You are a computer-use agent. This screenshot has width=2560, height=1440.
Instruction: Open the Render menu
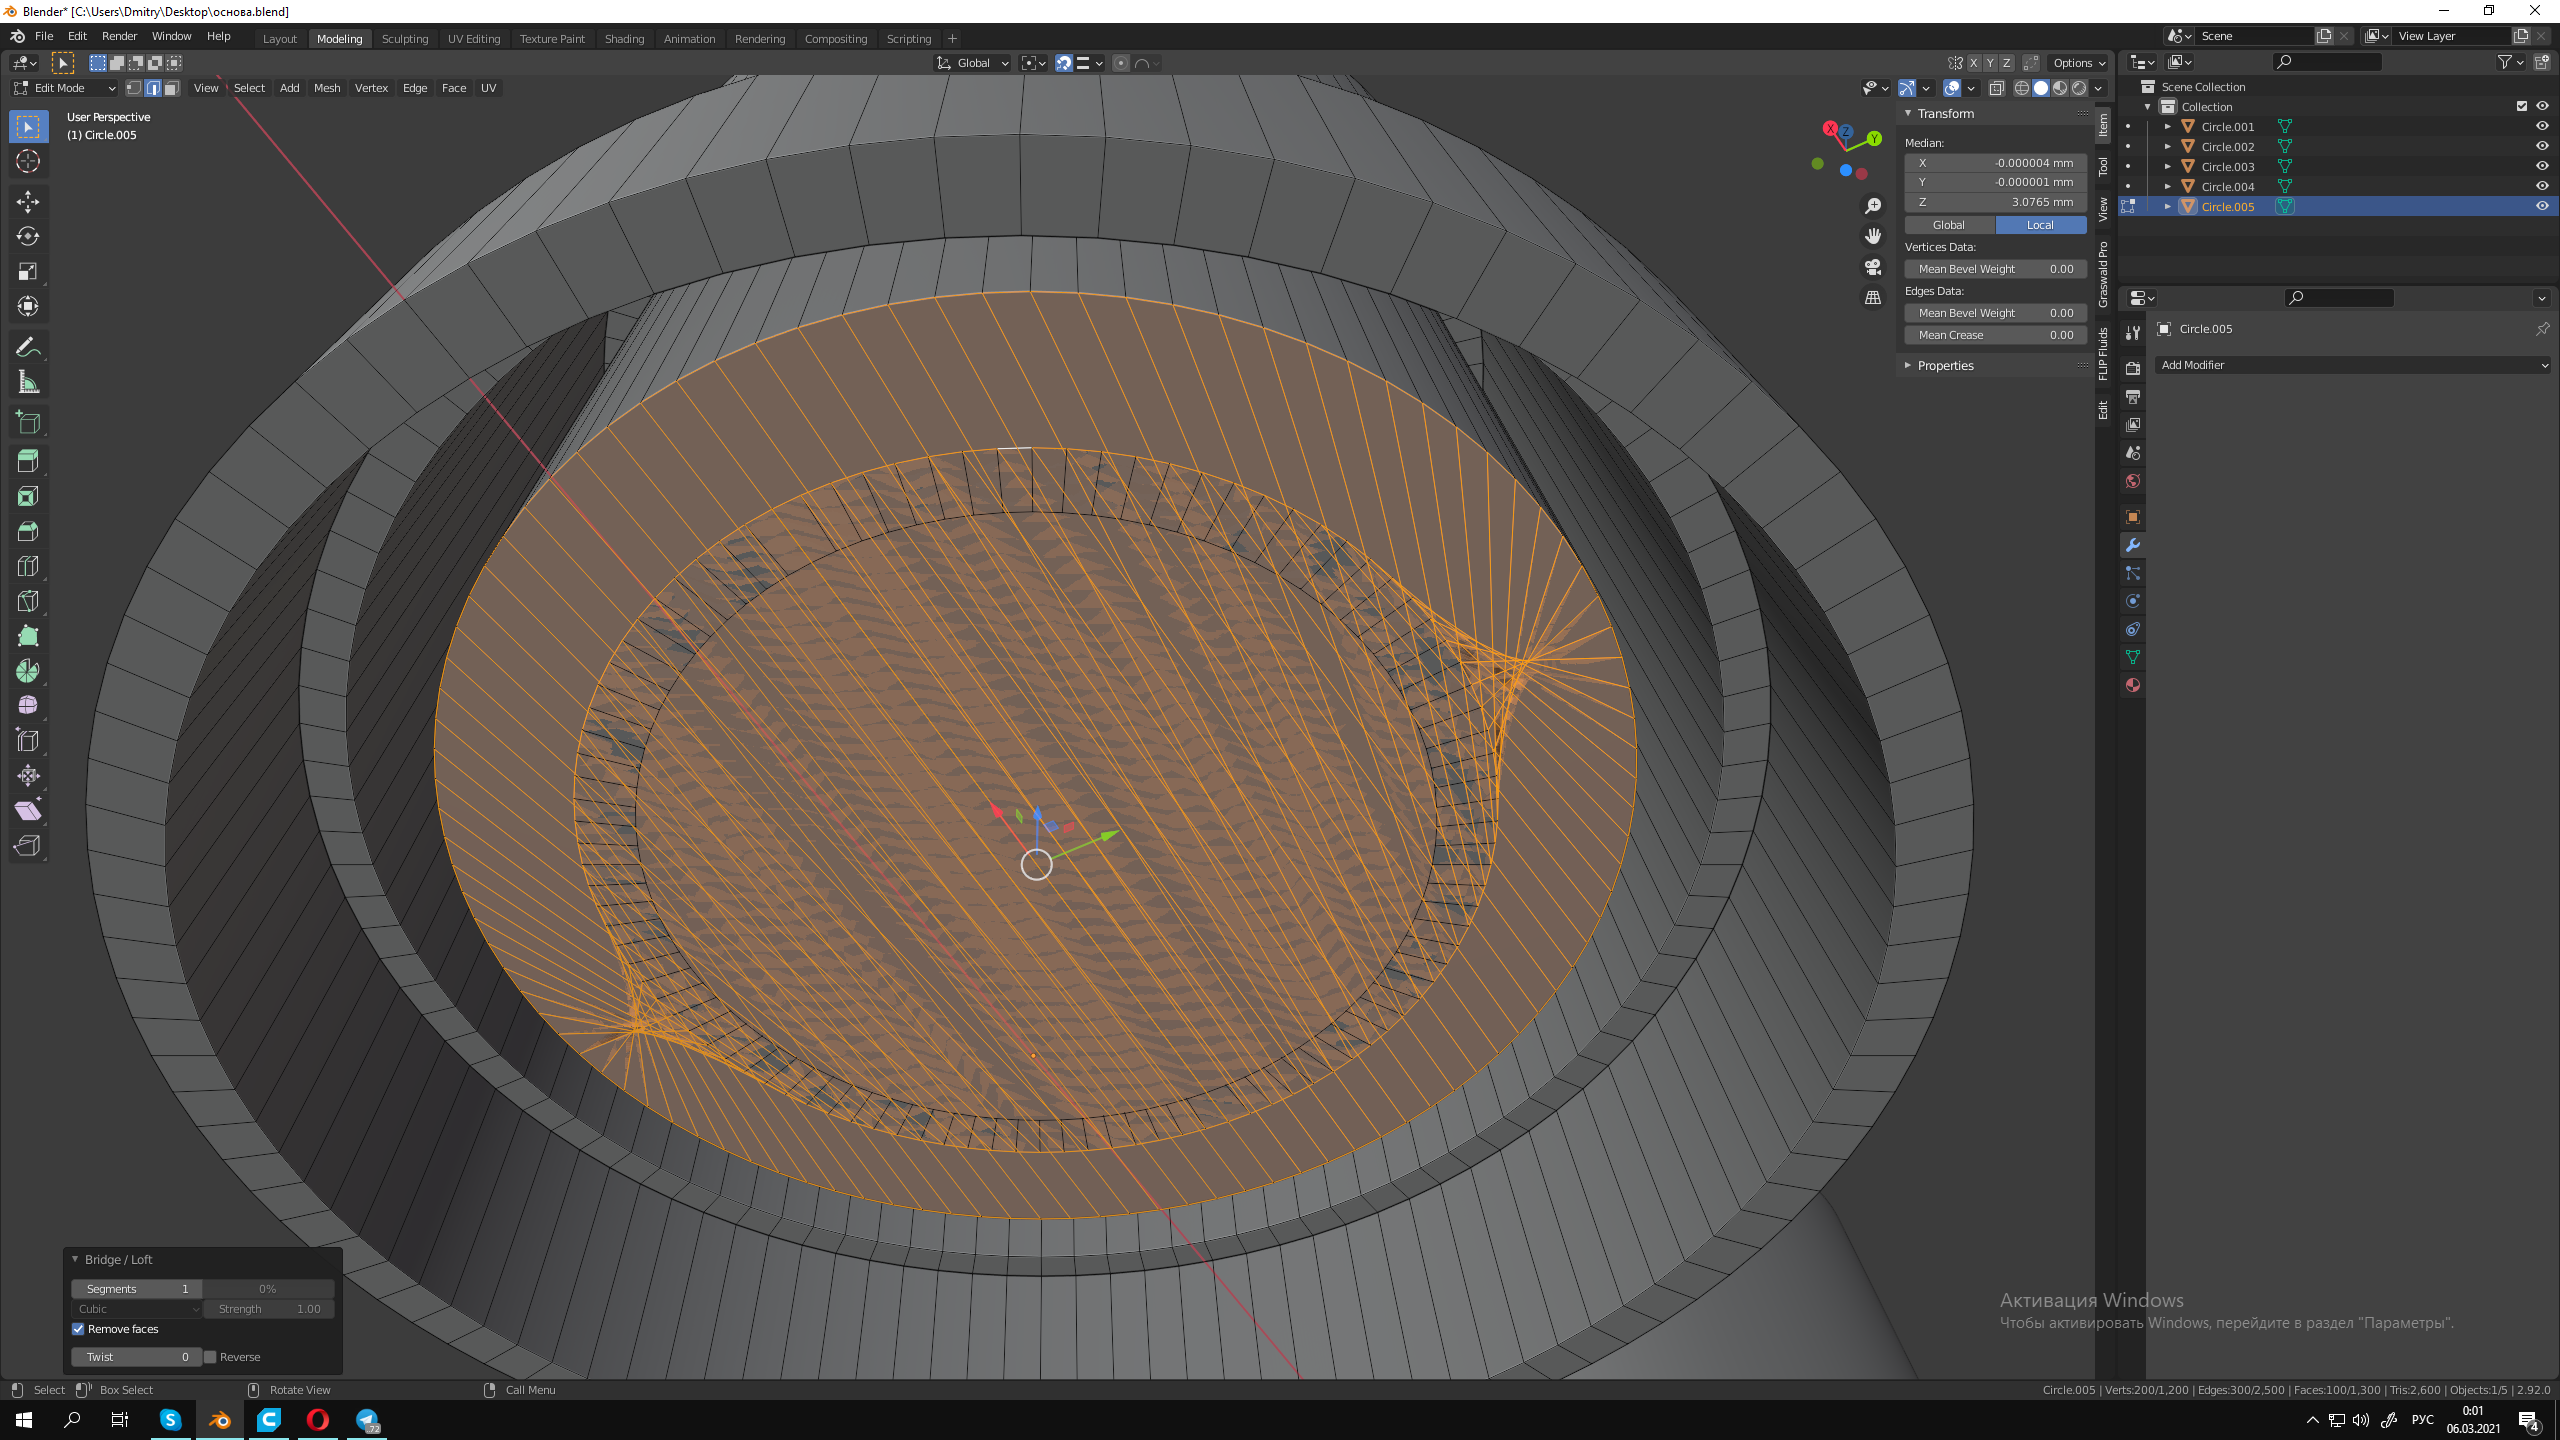[119, 36]
